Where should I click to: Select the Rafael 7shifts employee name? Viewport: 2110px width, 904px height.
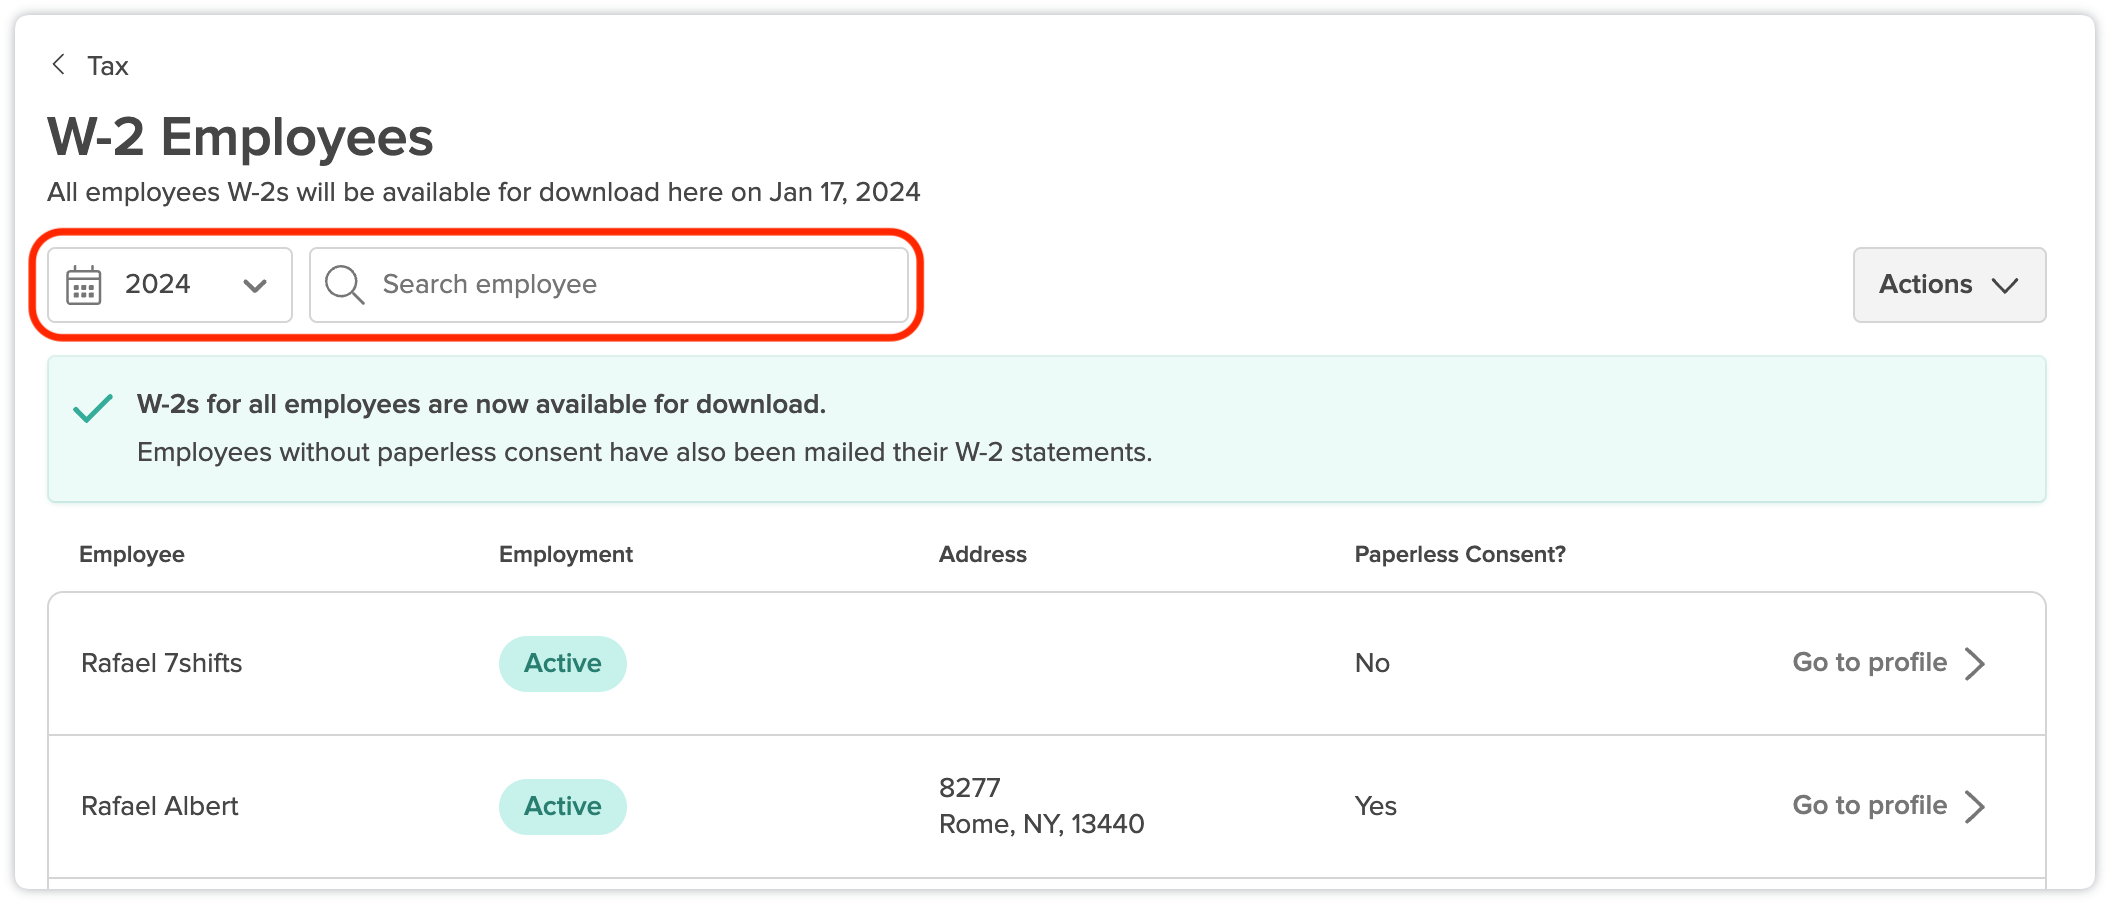(x=162, y=663)
